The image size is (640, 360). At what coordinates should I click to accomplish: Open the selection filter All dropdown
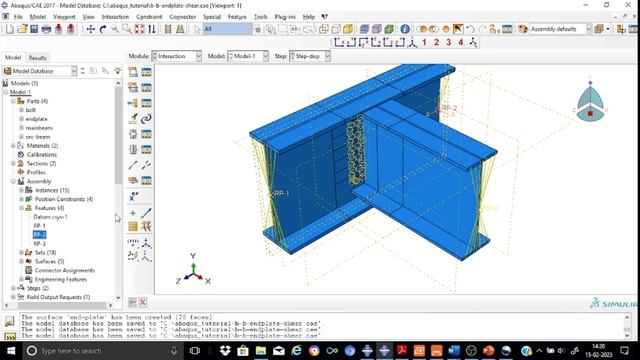coord(227,29)
